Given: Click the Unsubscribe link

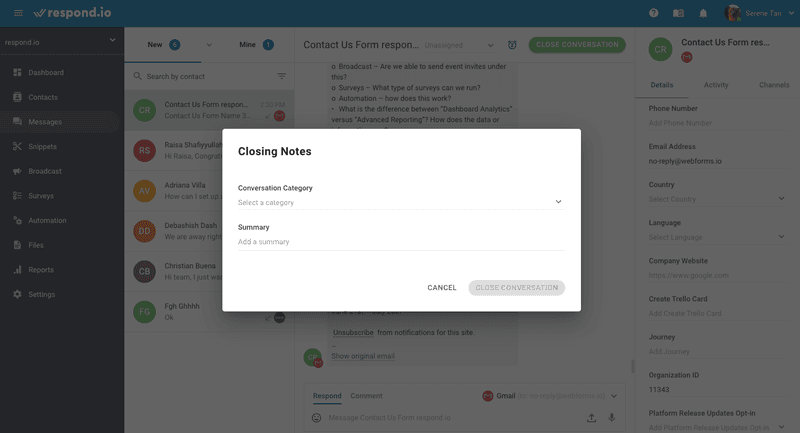Looking at the screenshot, I should click(x=353, y=333).
